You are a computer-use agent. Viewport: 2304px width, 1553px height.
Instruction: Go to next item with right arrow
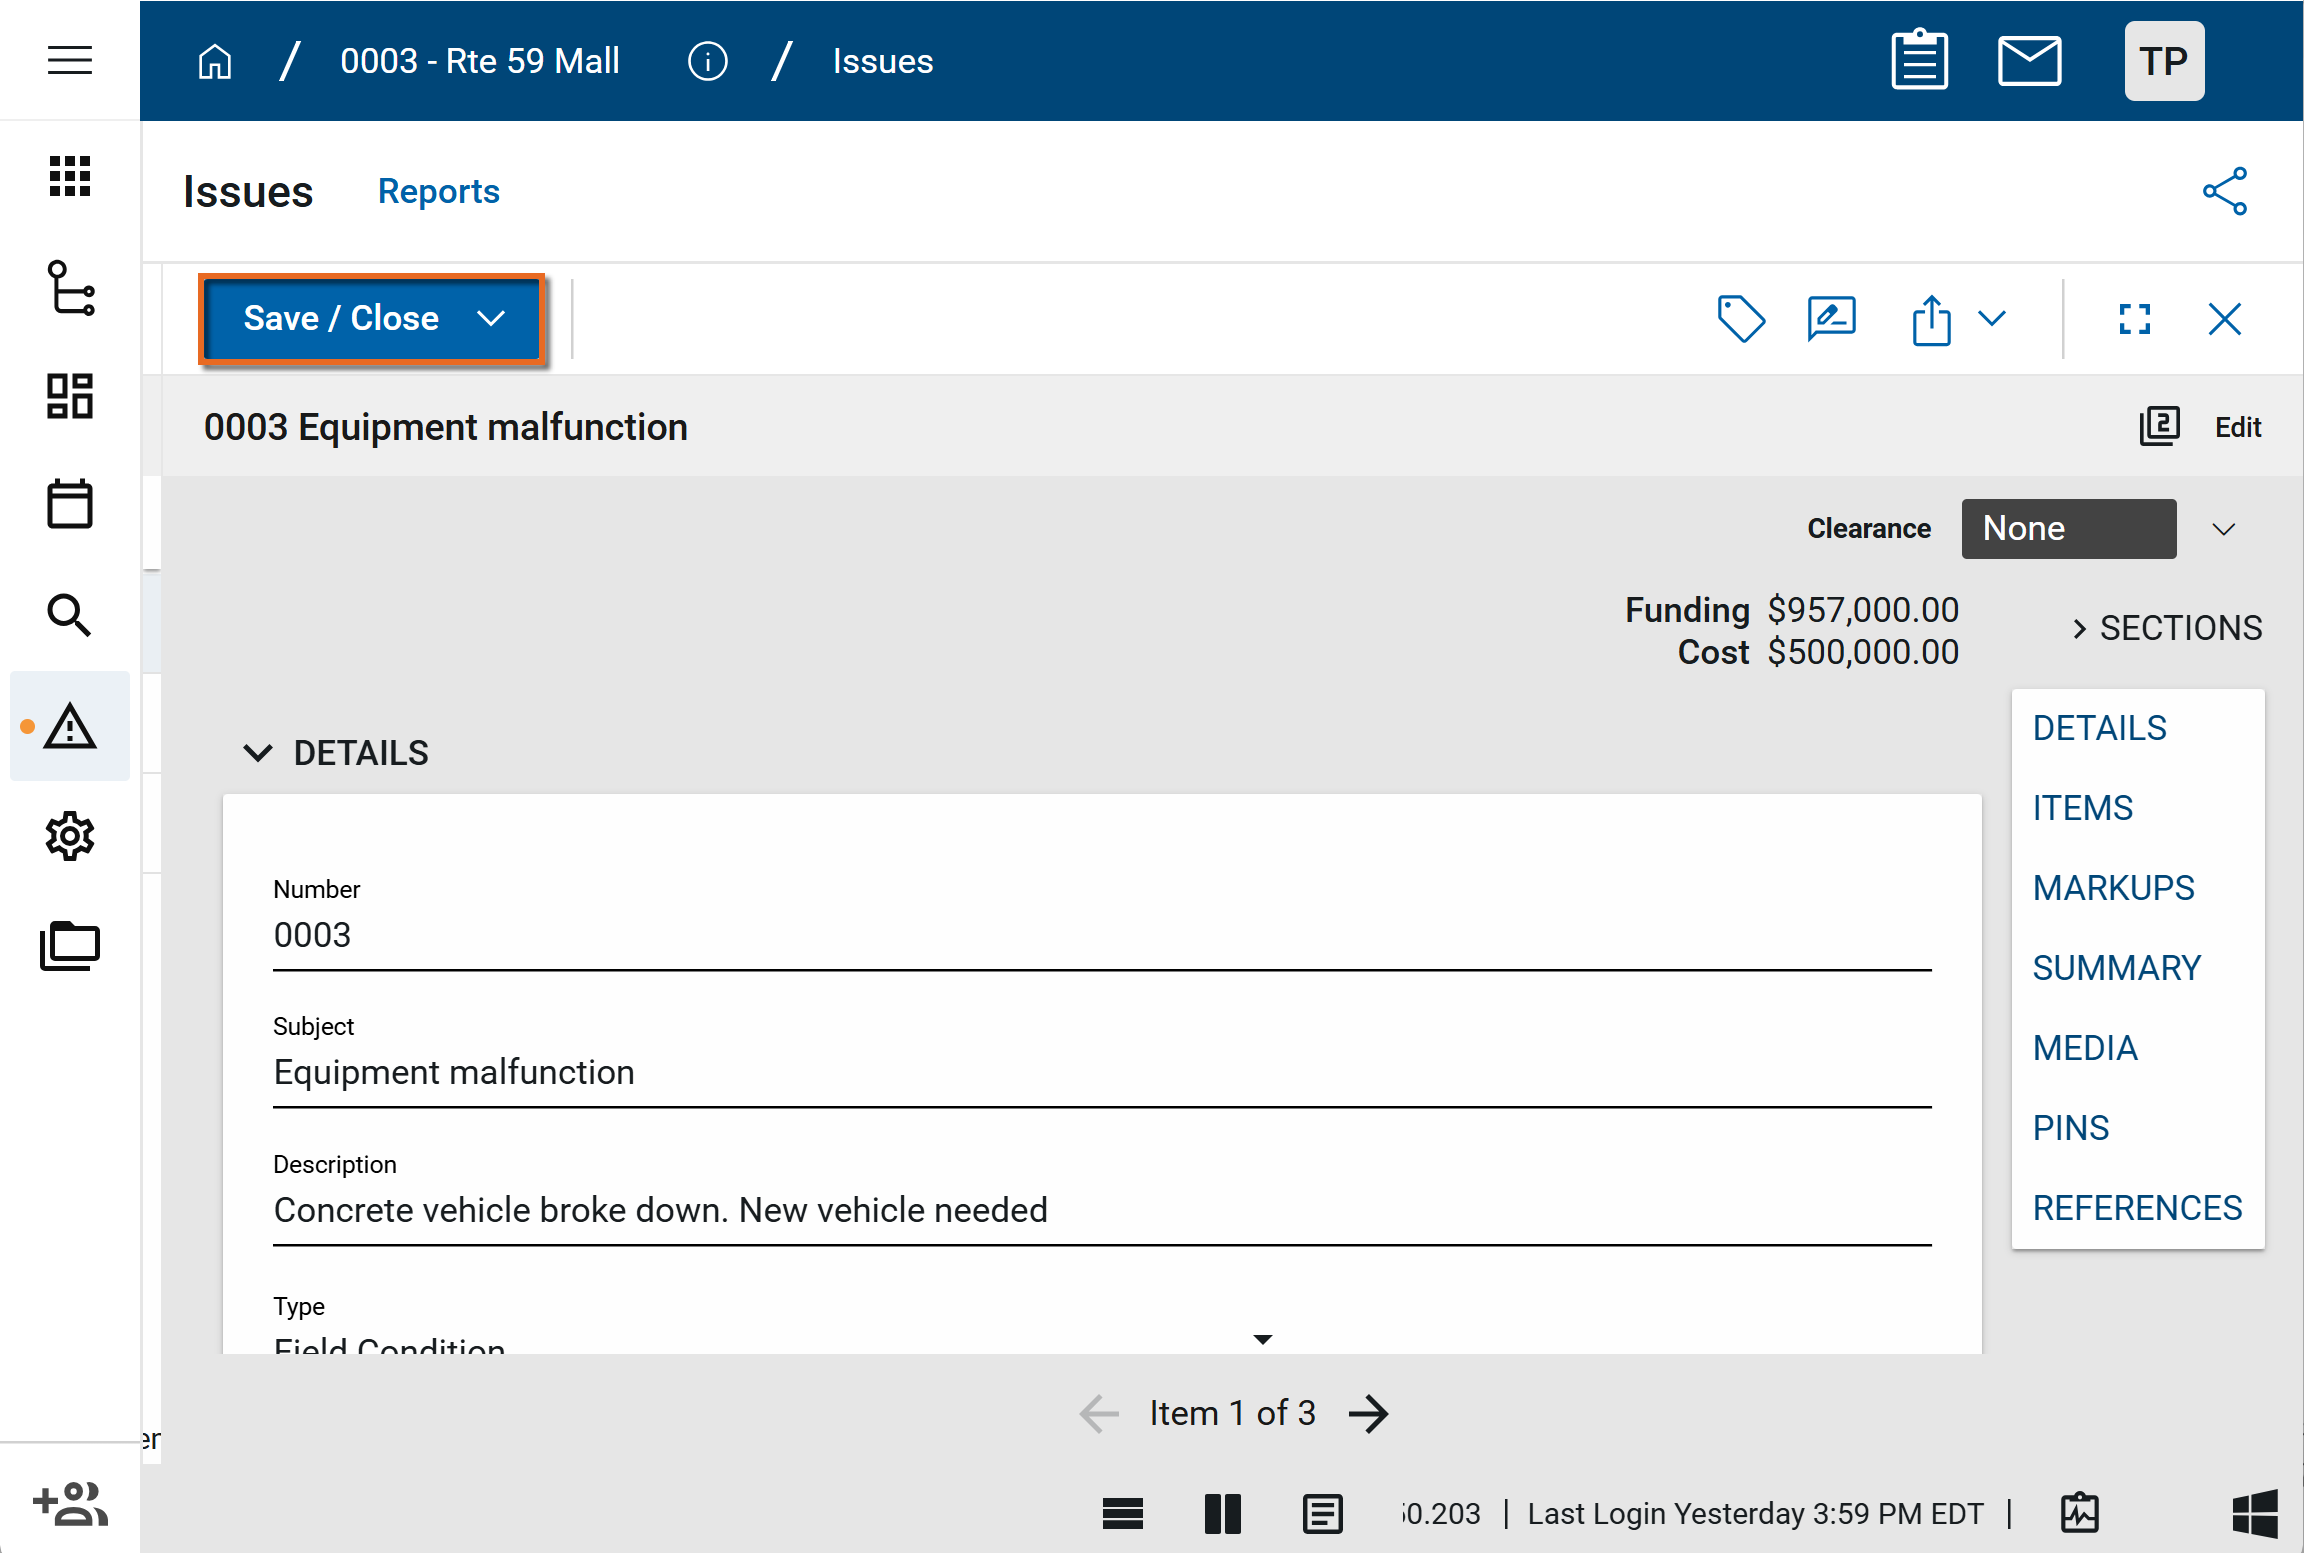1367,1413
